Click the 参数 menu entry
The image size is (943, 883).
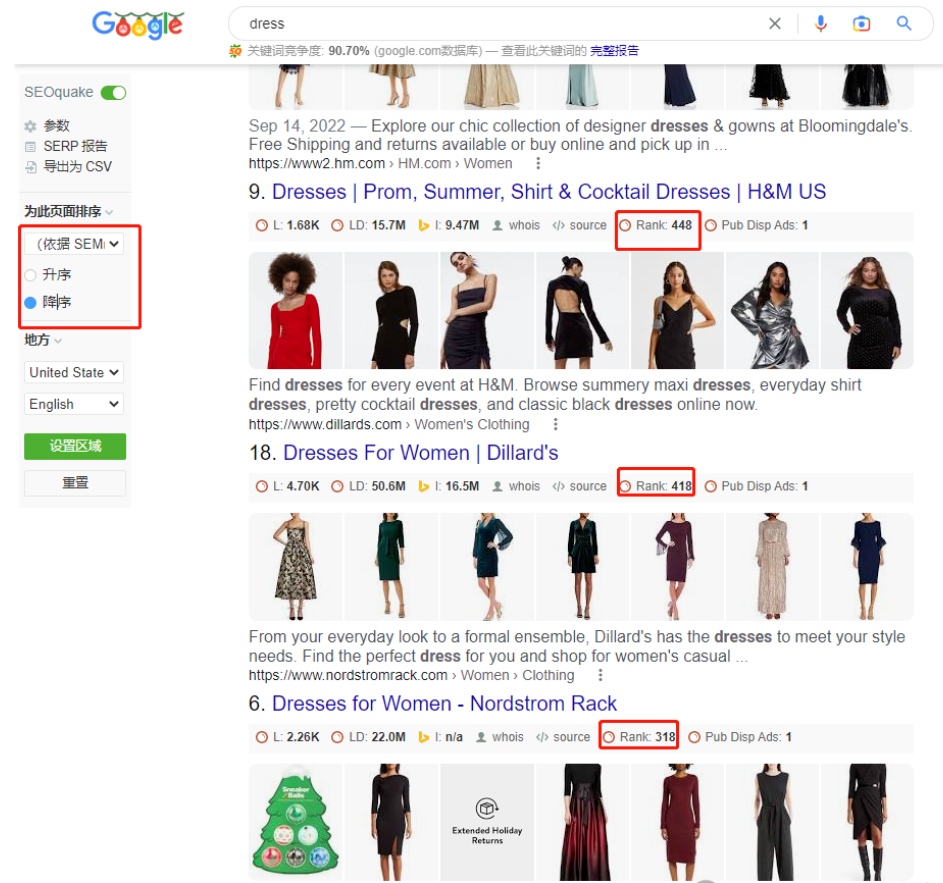[57, 126]
